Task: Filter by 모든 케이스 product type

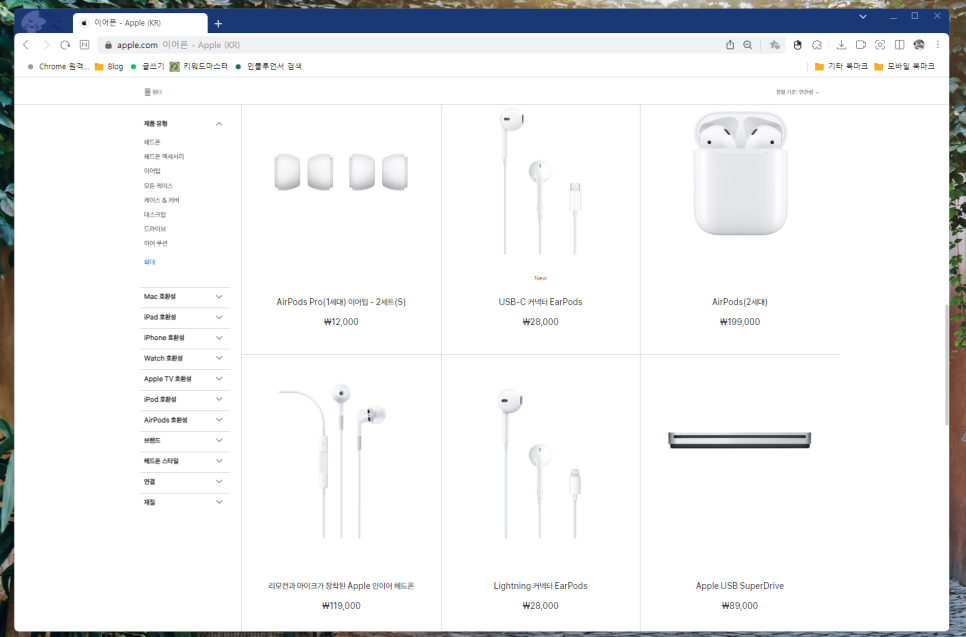Action: [158, 186]
